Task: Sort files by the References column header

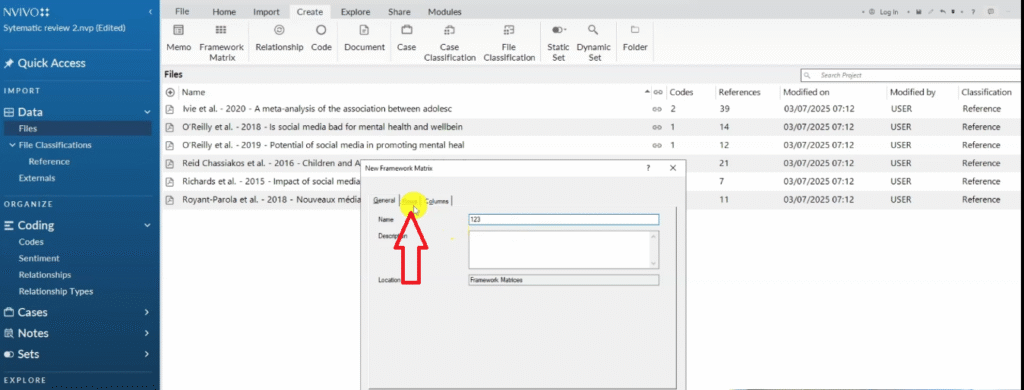Action: (739, 92)
